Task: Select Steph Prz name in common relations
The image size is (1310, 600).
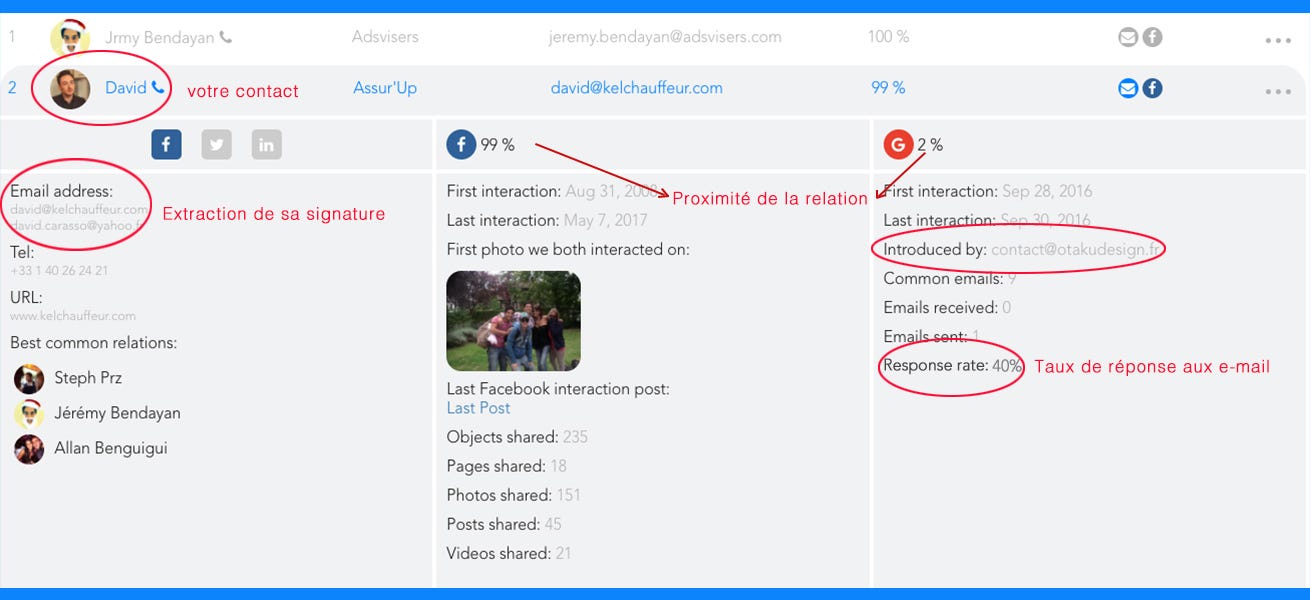Action: coord(88,378)
